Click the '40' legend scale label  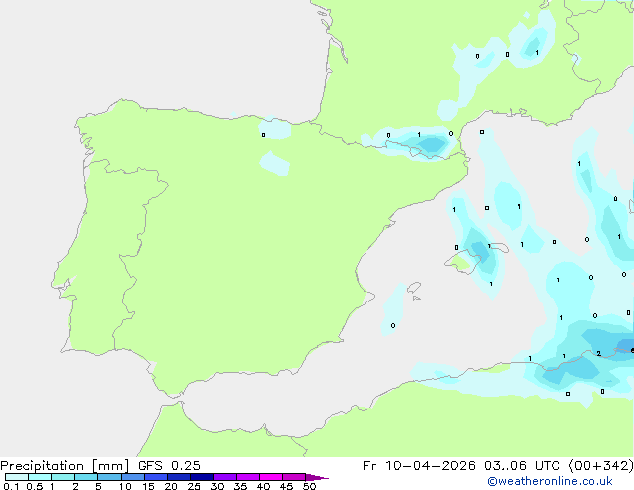(x=263, y=486)
